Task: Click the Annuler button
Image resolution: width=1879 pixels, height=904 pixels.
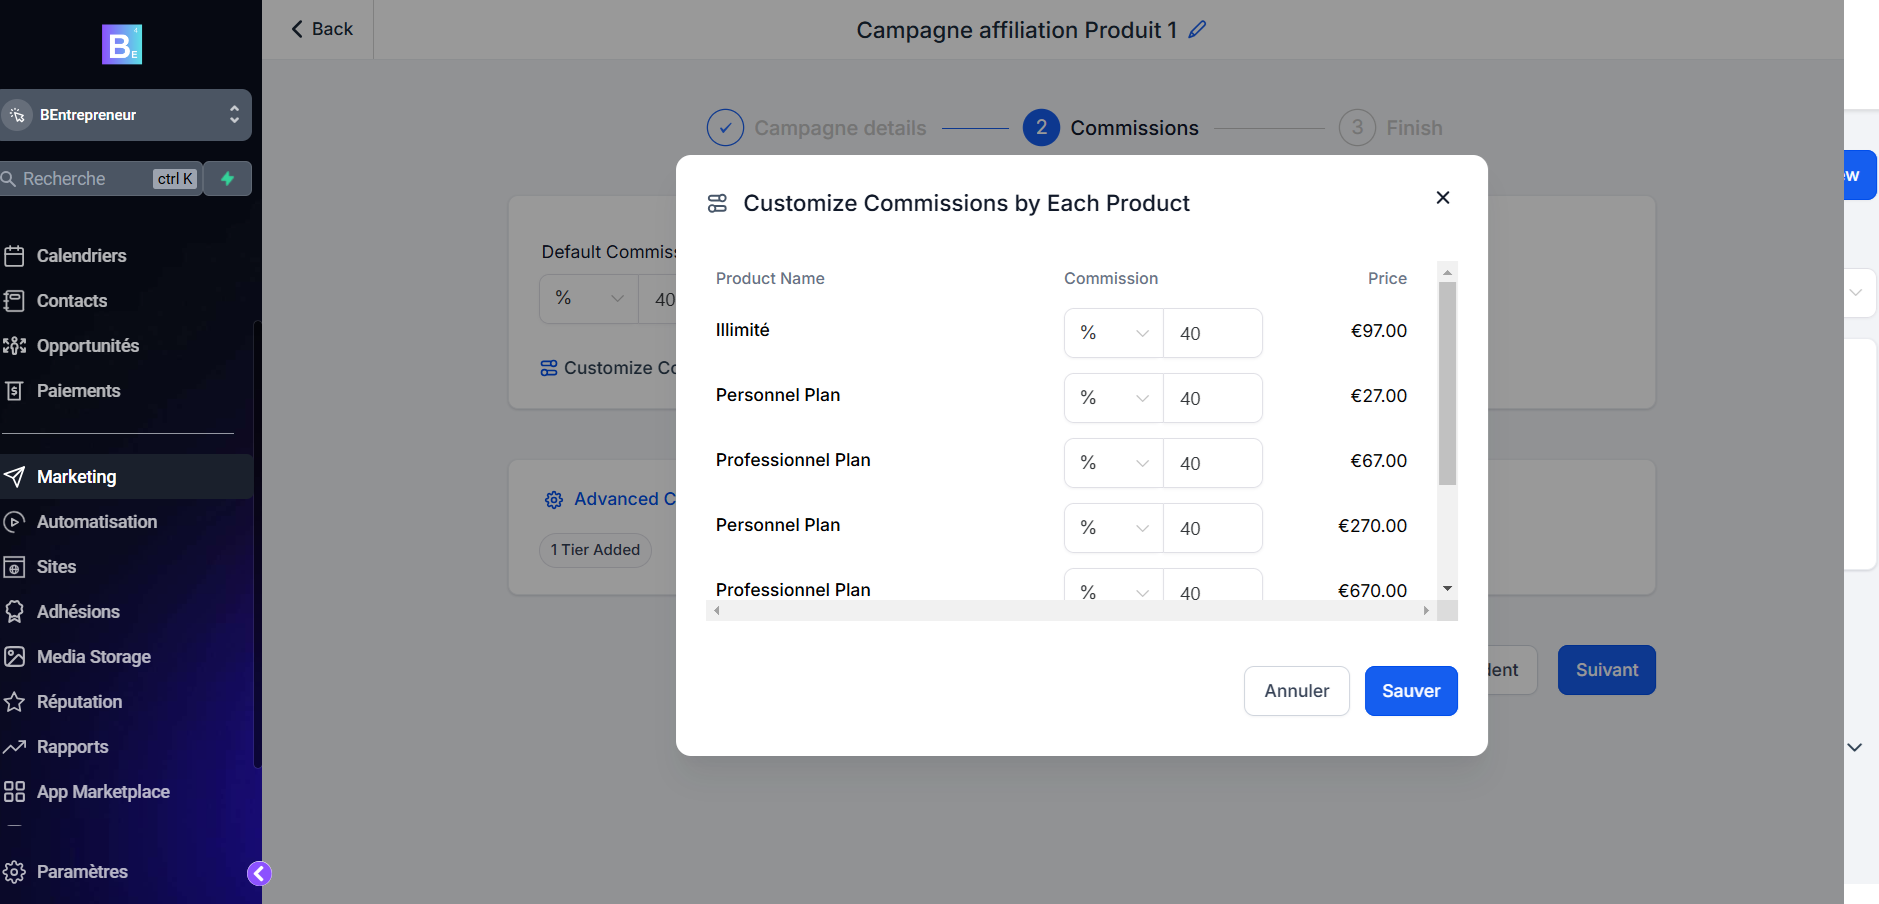Action: coord(1297,691)
